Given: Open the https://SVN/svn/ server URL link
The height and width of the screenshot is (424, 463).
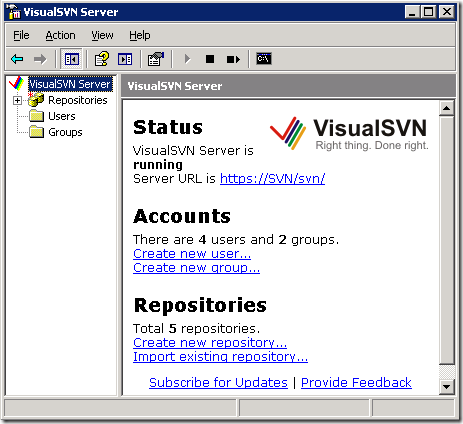Looking at the screenshot, I should (272, 179).
